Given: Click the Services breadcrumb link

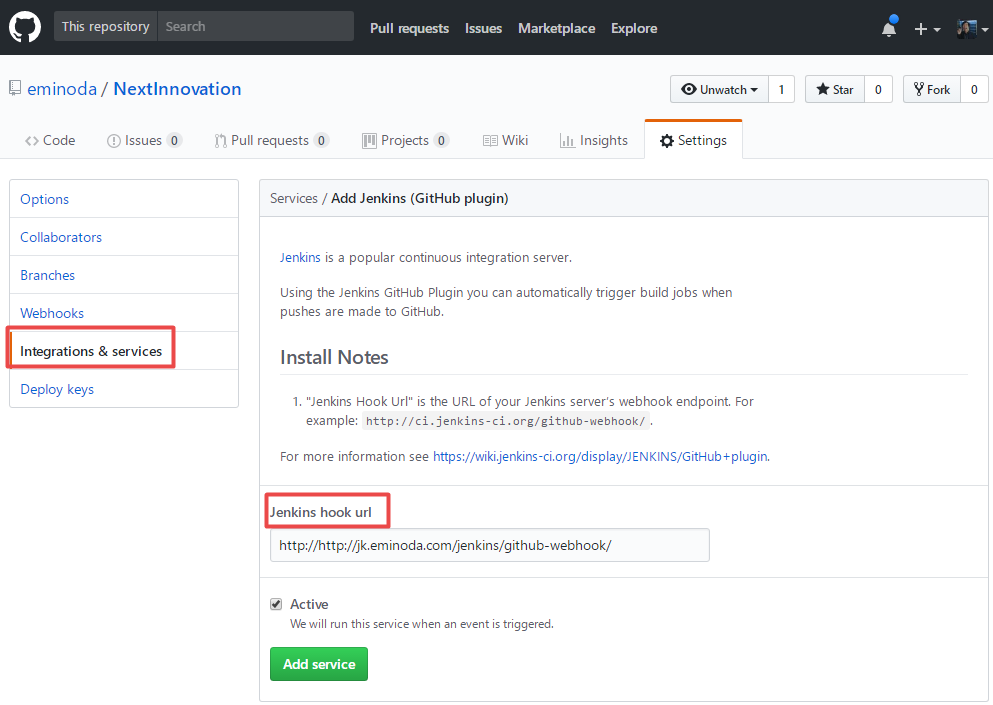Looking at the screenshot, I should point(294,198).
